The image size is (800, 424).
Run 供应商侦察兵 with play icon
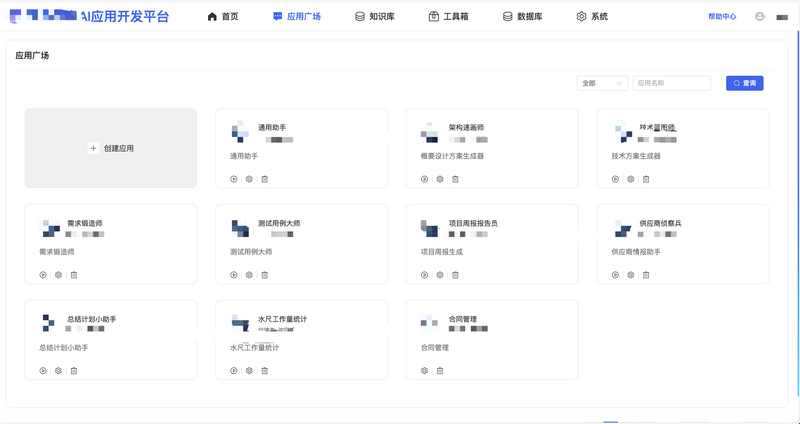click(615, 275)
